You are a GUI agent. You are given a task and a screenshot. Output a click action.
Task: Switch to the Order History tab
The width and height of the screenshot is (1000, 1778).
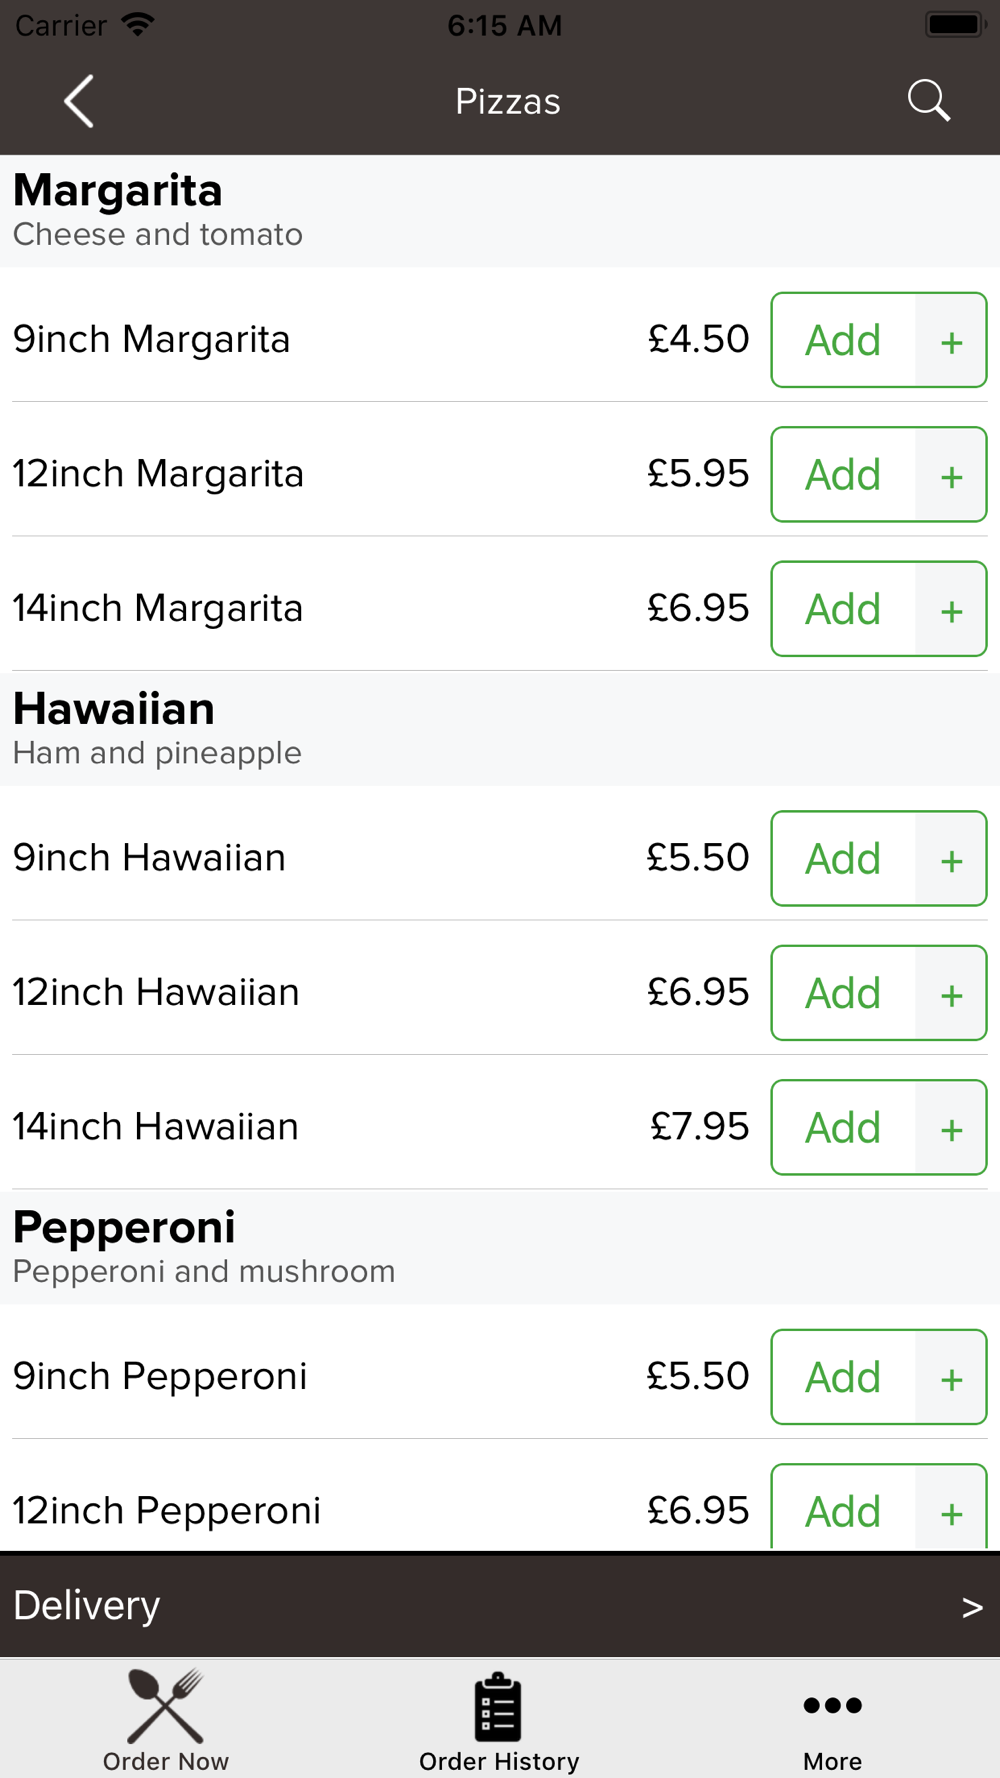[499, 1720]
